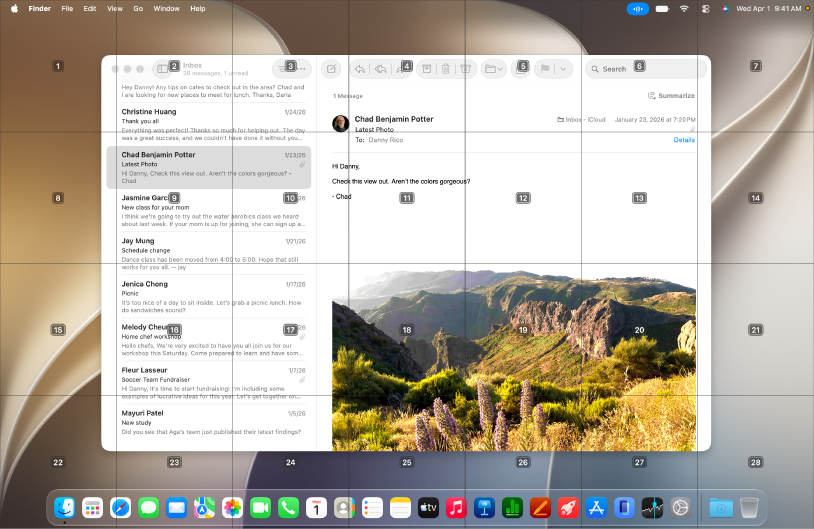This screenshot has width=814, height=529.
Task: Open Numbers from the Dock
Action: coord(512,508)
